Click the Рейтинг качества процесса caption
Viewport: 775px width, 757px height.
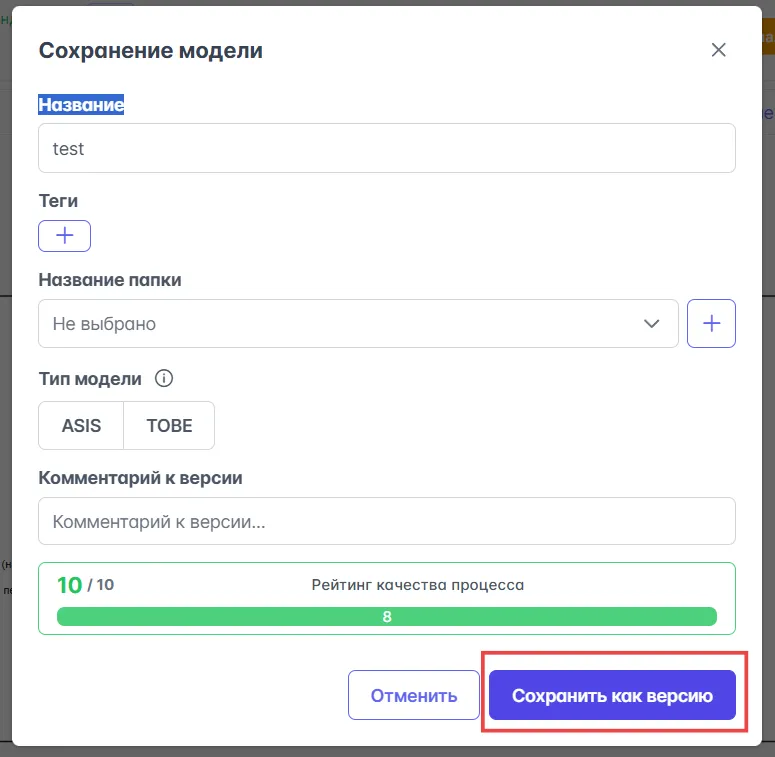pyautogui.click(x=417, y=585)
